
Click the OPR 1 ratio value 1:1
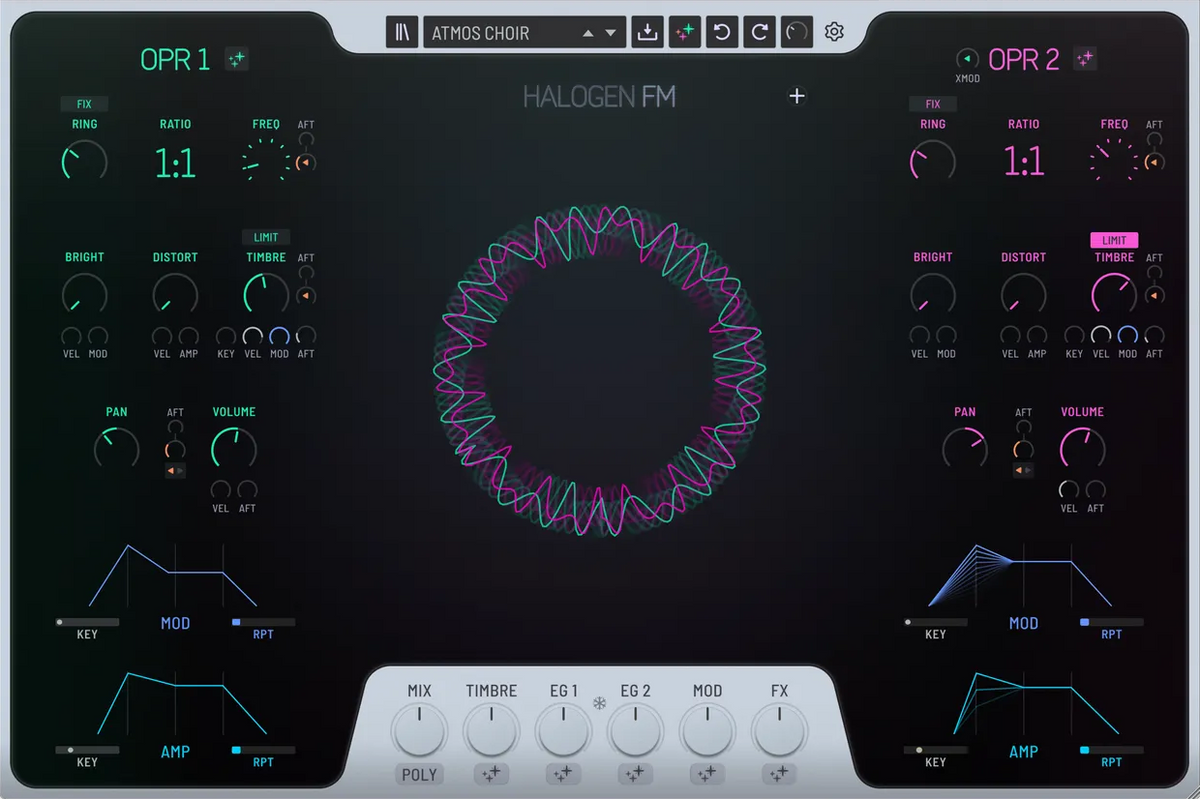[x=175, y=162]
